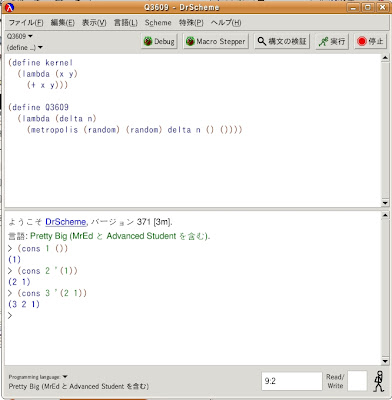Image resolution: width=392 pixels, height=400 pixels.
Task: Open the ヘルプ(H) menu
Action: tap(226, 23)
